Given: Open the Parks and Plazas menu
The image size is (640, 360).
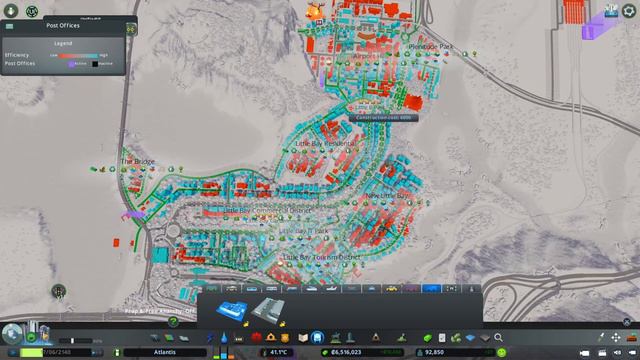Looking at the screenshot, I should (336, 338).
